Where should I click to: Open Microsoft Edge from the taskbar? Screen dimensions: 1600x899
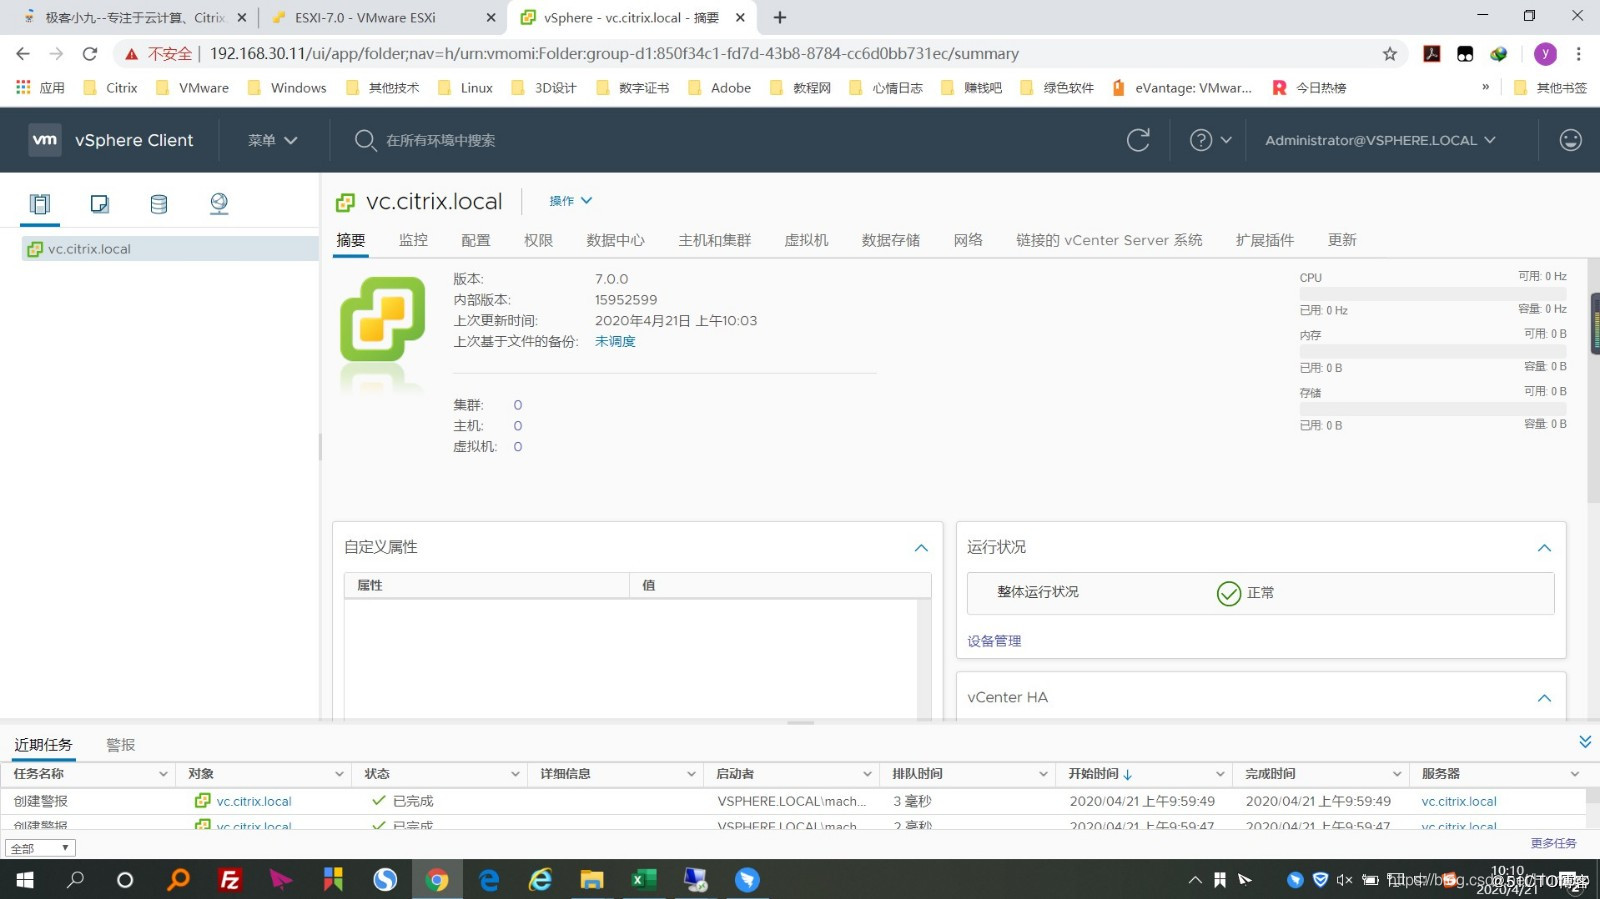489,880
